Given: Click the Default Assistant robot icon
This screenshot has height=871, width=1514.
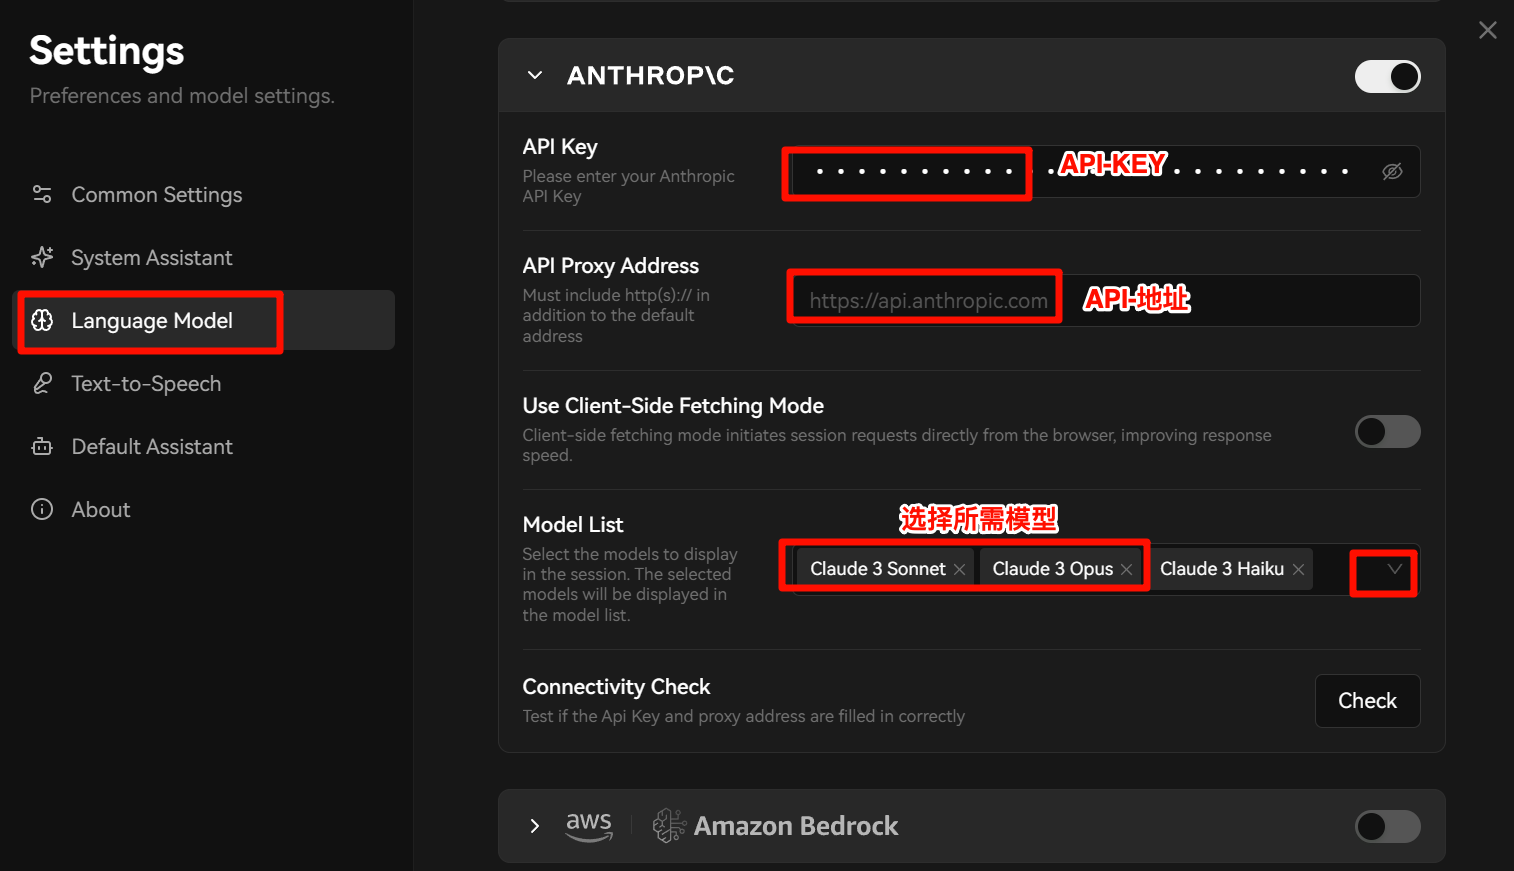Looking at the screenshot, I should 42,446.
